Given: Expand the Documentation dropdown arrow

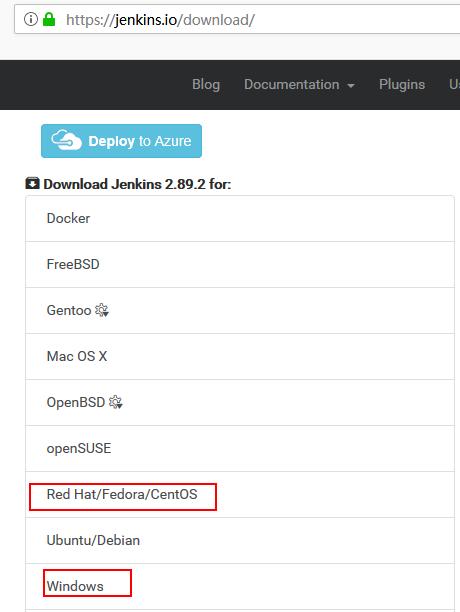Looking at the screenshot, I should (x=351, y=85).
